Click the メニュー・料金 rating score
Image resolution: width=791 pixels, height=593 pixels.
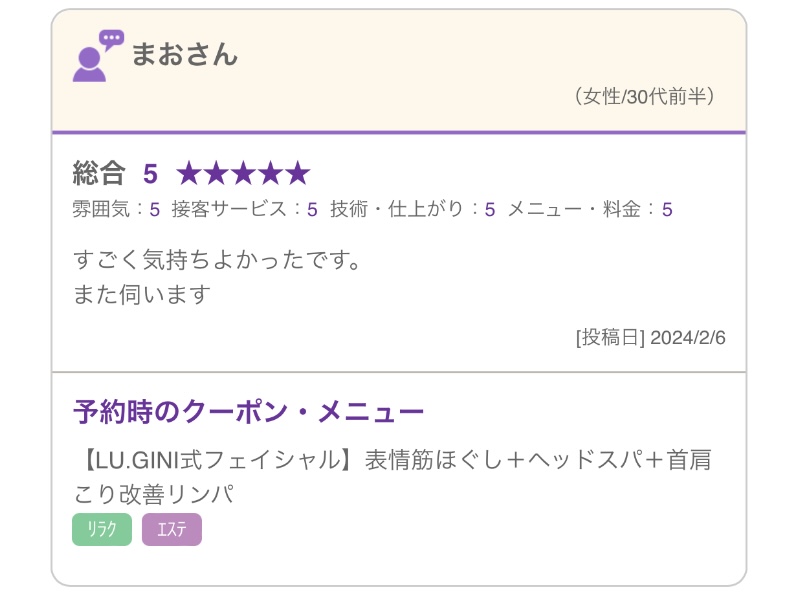(x=667, y=210)
